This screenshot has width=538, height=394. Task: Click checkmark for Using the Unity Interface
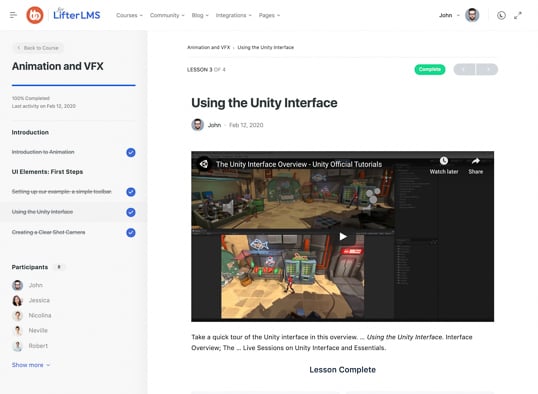pos(131,212)
